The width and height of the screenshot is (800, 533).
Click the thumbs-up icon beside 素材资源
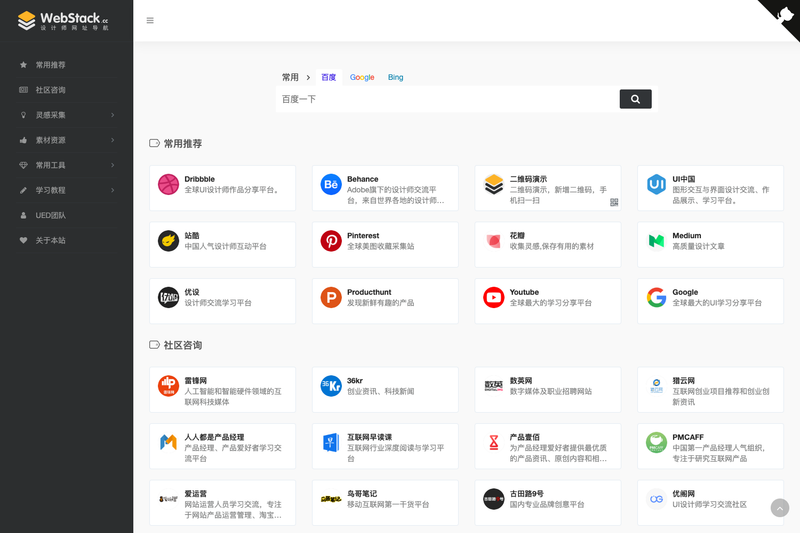point(23,140)
